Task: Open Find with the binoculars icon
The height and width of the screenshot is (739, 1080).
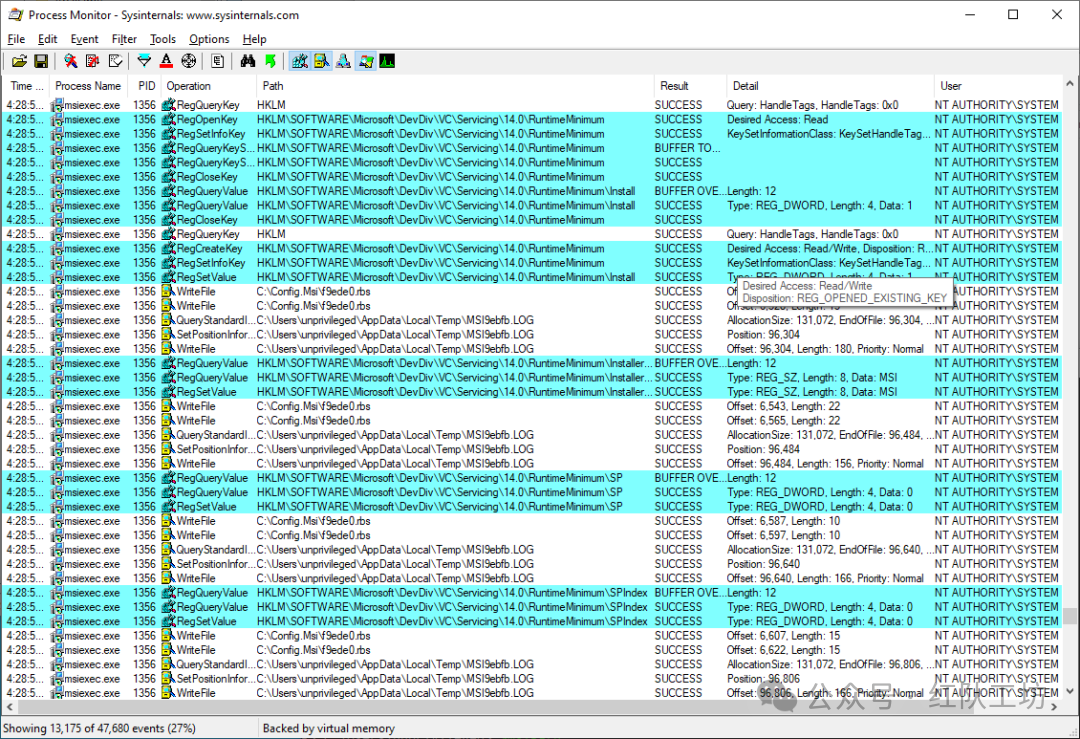Action: click(x=248, y=61)
